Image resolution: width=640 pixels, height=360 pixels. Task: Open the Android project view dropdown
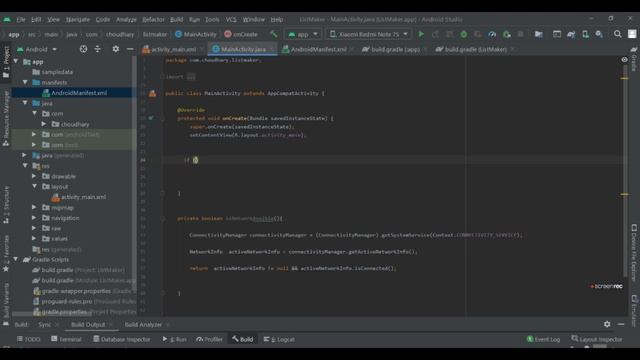click(37, 49)
